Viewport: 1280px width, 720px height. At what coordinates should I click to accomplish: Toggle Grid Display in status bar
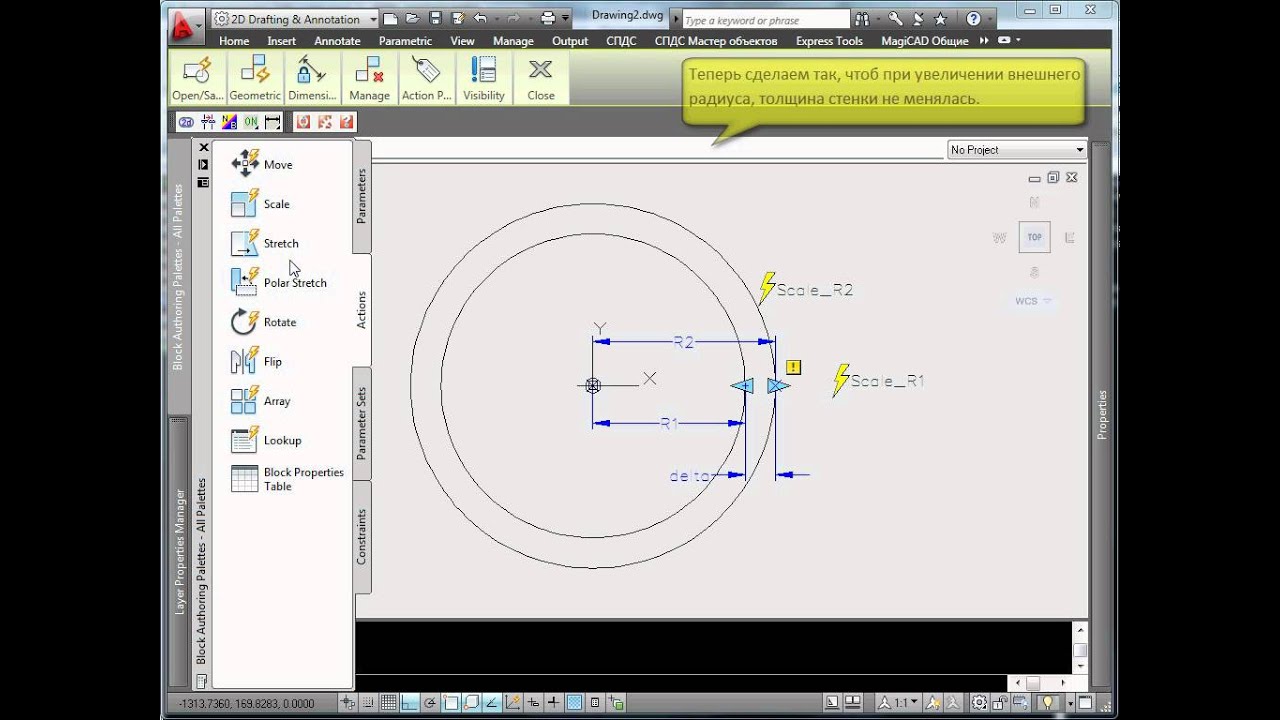389,702
